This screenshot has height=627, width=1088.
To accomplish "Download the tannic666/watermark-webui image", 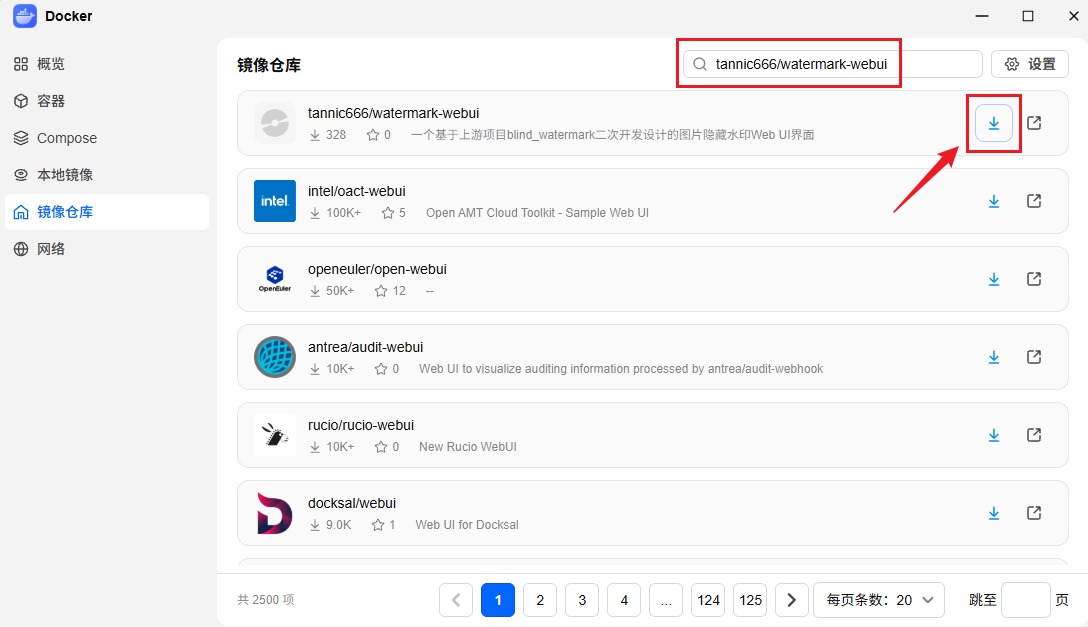I will tap(994, 123).
